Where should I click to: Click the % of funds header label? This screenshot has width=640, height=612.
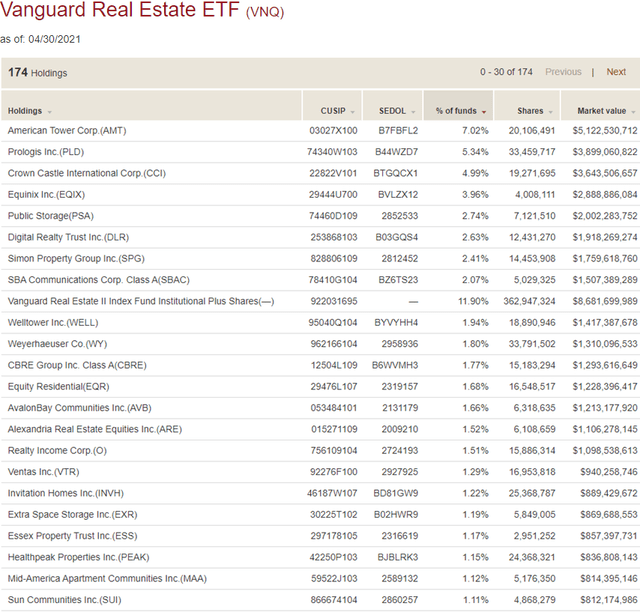tap(456, 111)
